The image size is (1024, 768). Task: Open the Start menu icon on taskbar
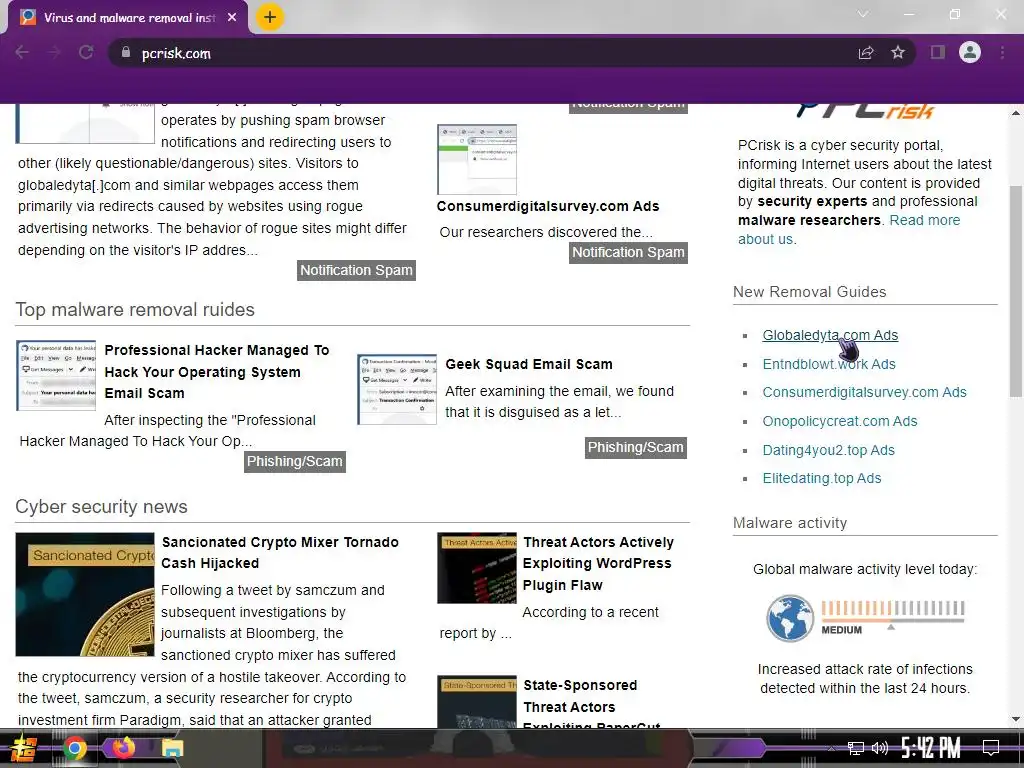pos(23,748)
